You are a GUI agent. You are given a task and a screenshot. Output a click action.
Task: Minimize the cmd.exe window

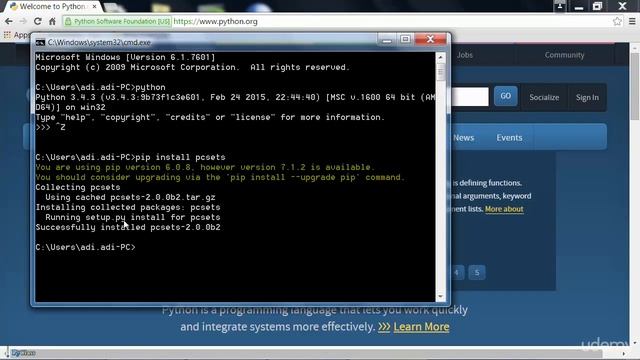click(387, 39)
